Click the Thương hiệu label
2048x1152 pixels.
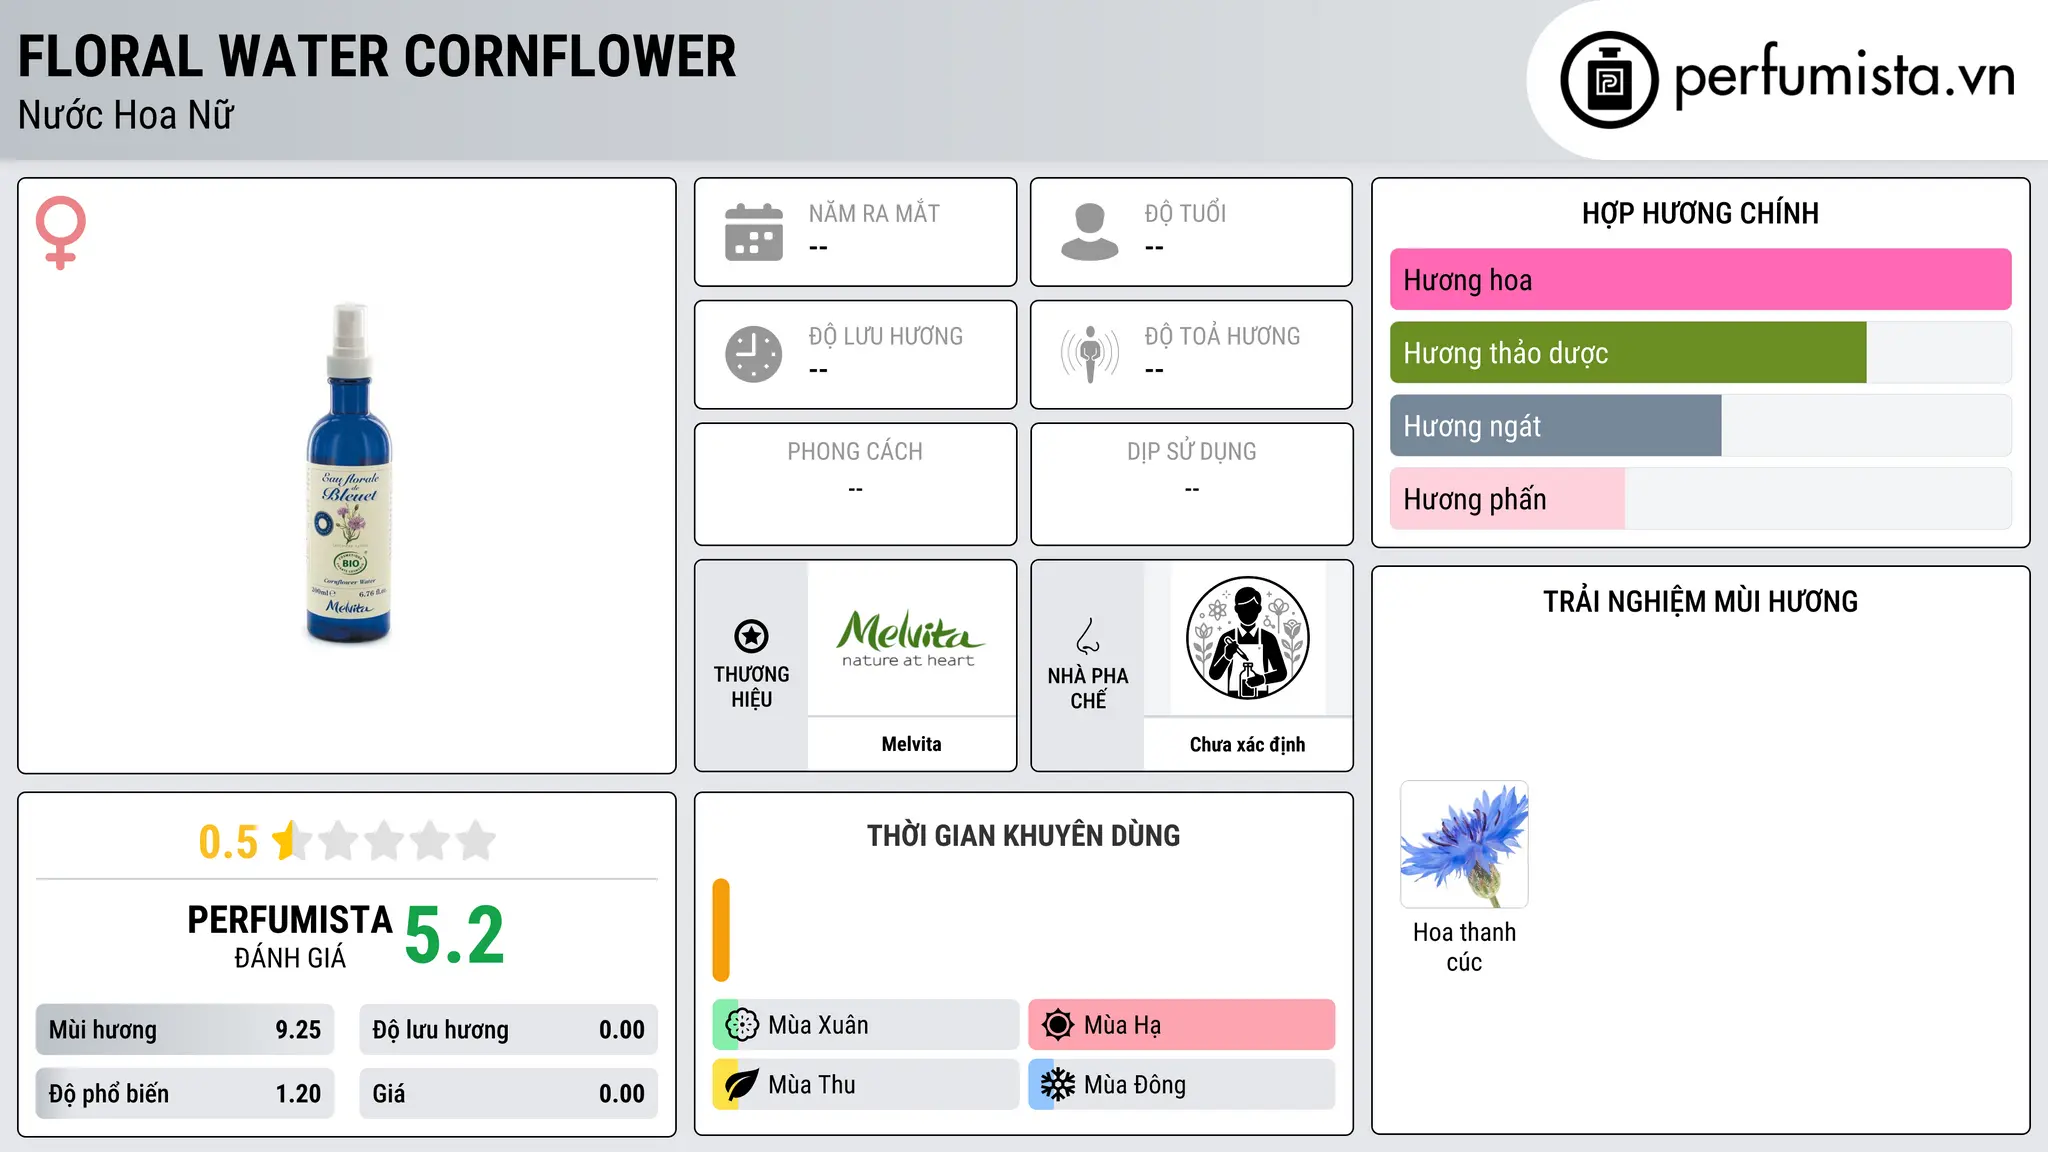click(751, 687)
